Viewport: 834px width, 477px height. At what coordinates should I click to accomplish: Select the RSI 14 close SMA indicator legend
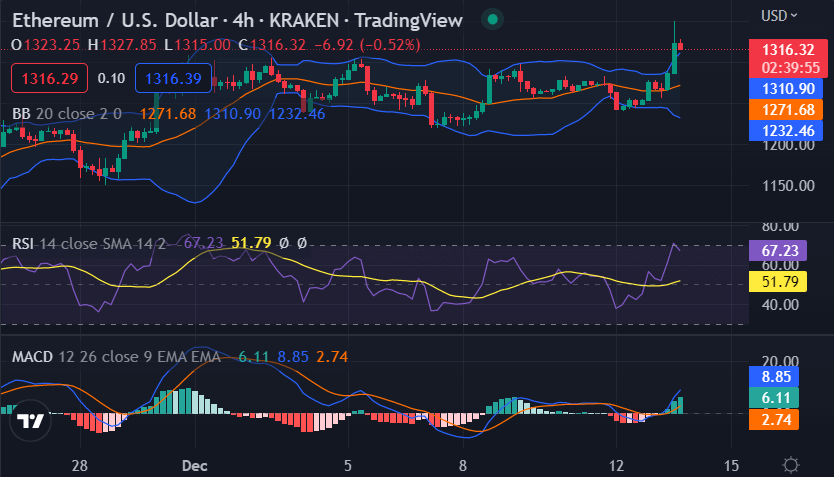88,244
